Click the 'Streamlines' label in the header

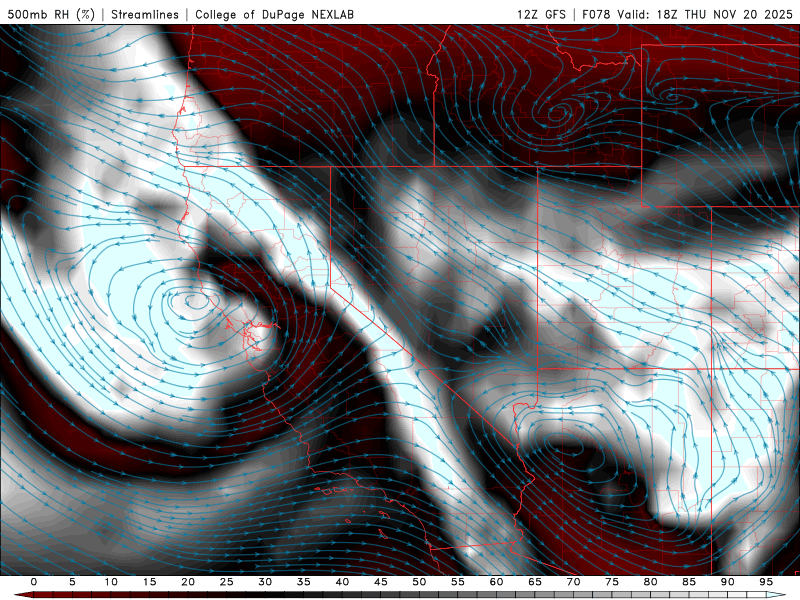[x=145, y=14]
